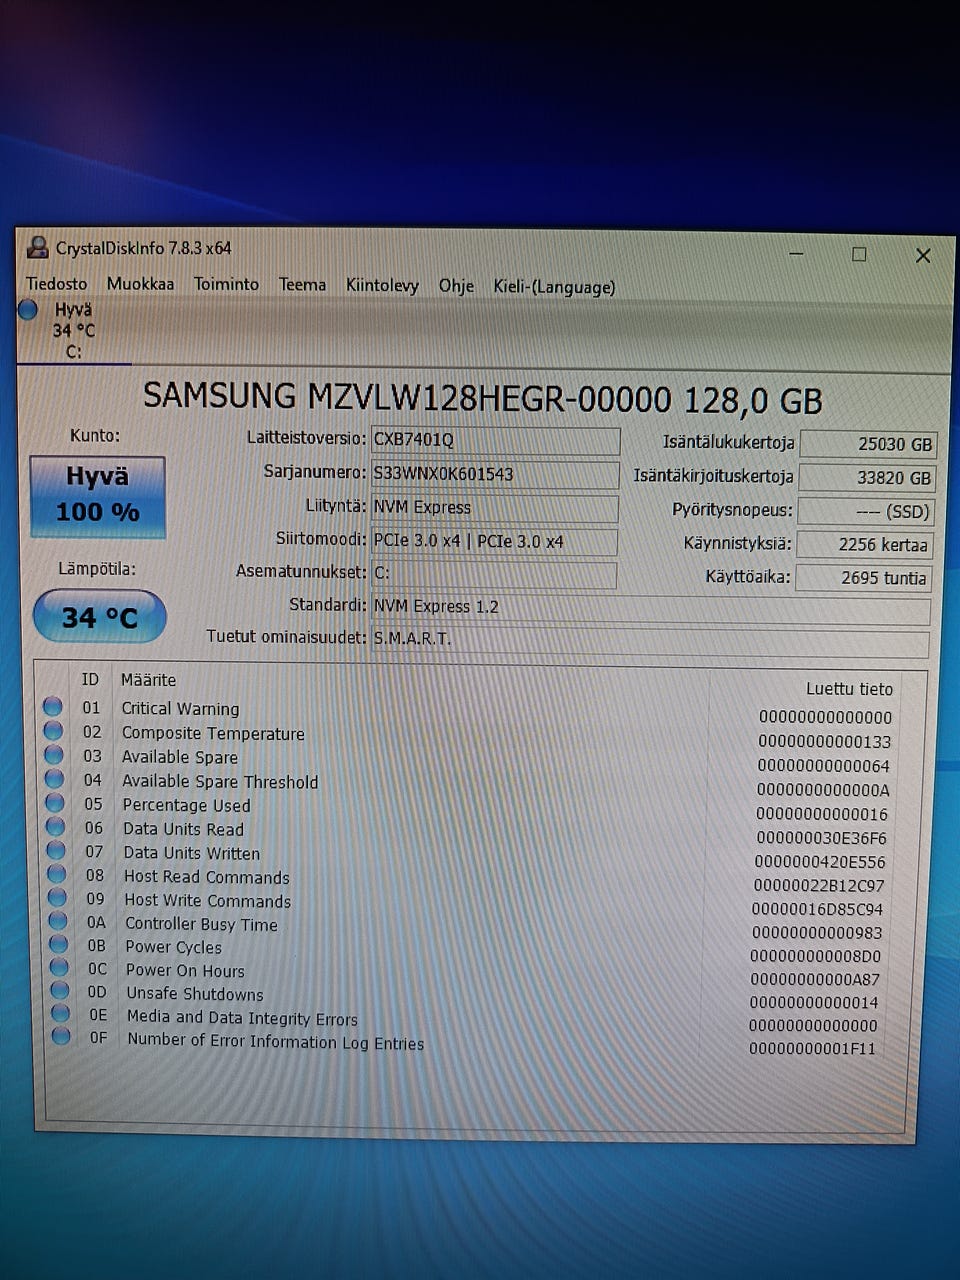
Task: Select the C: drive status circle icon
Action: 28,310
